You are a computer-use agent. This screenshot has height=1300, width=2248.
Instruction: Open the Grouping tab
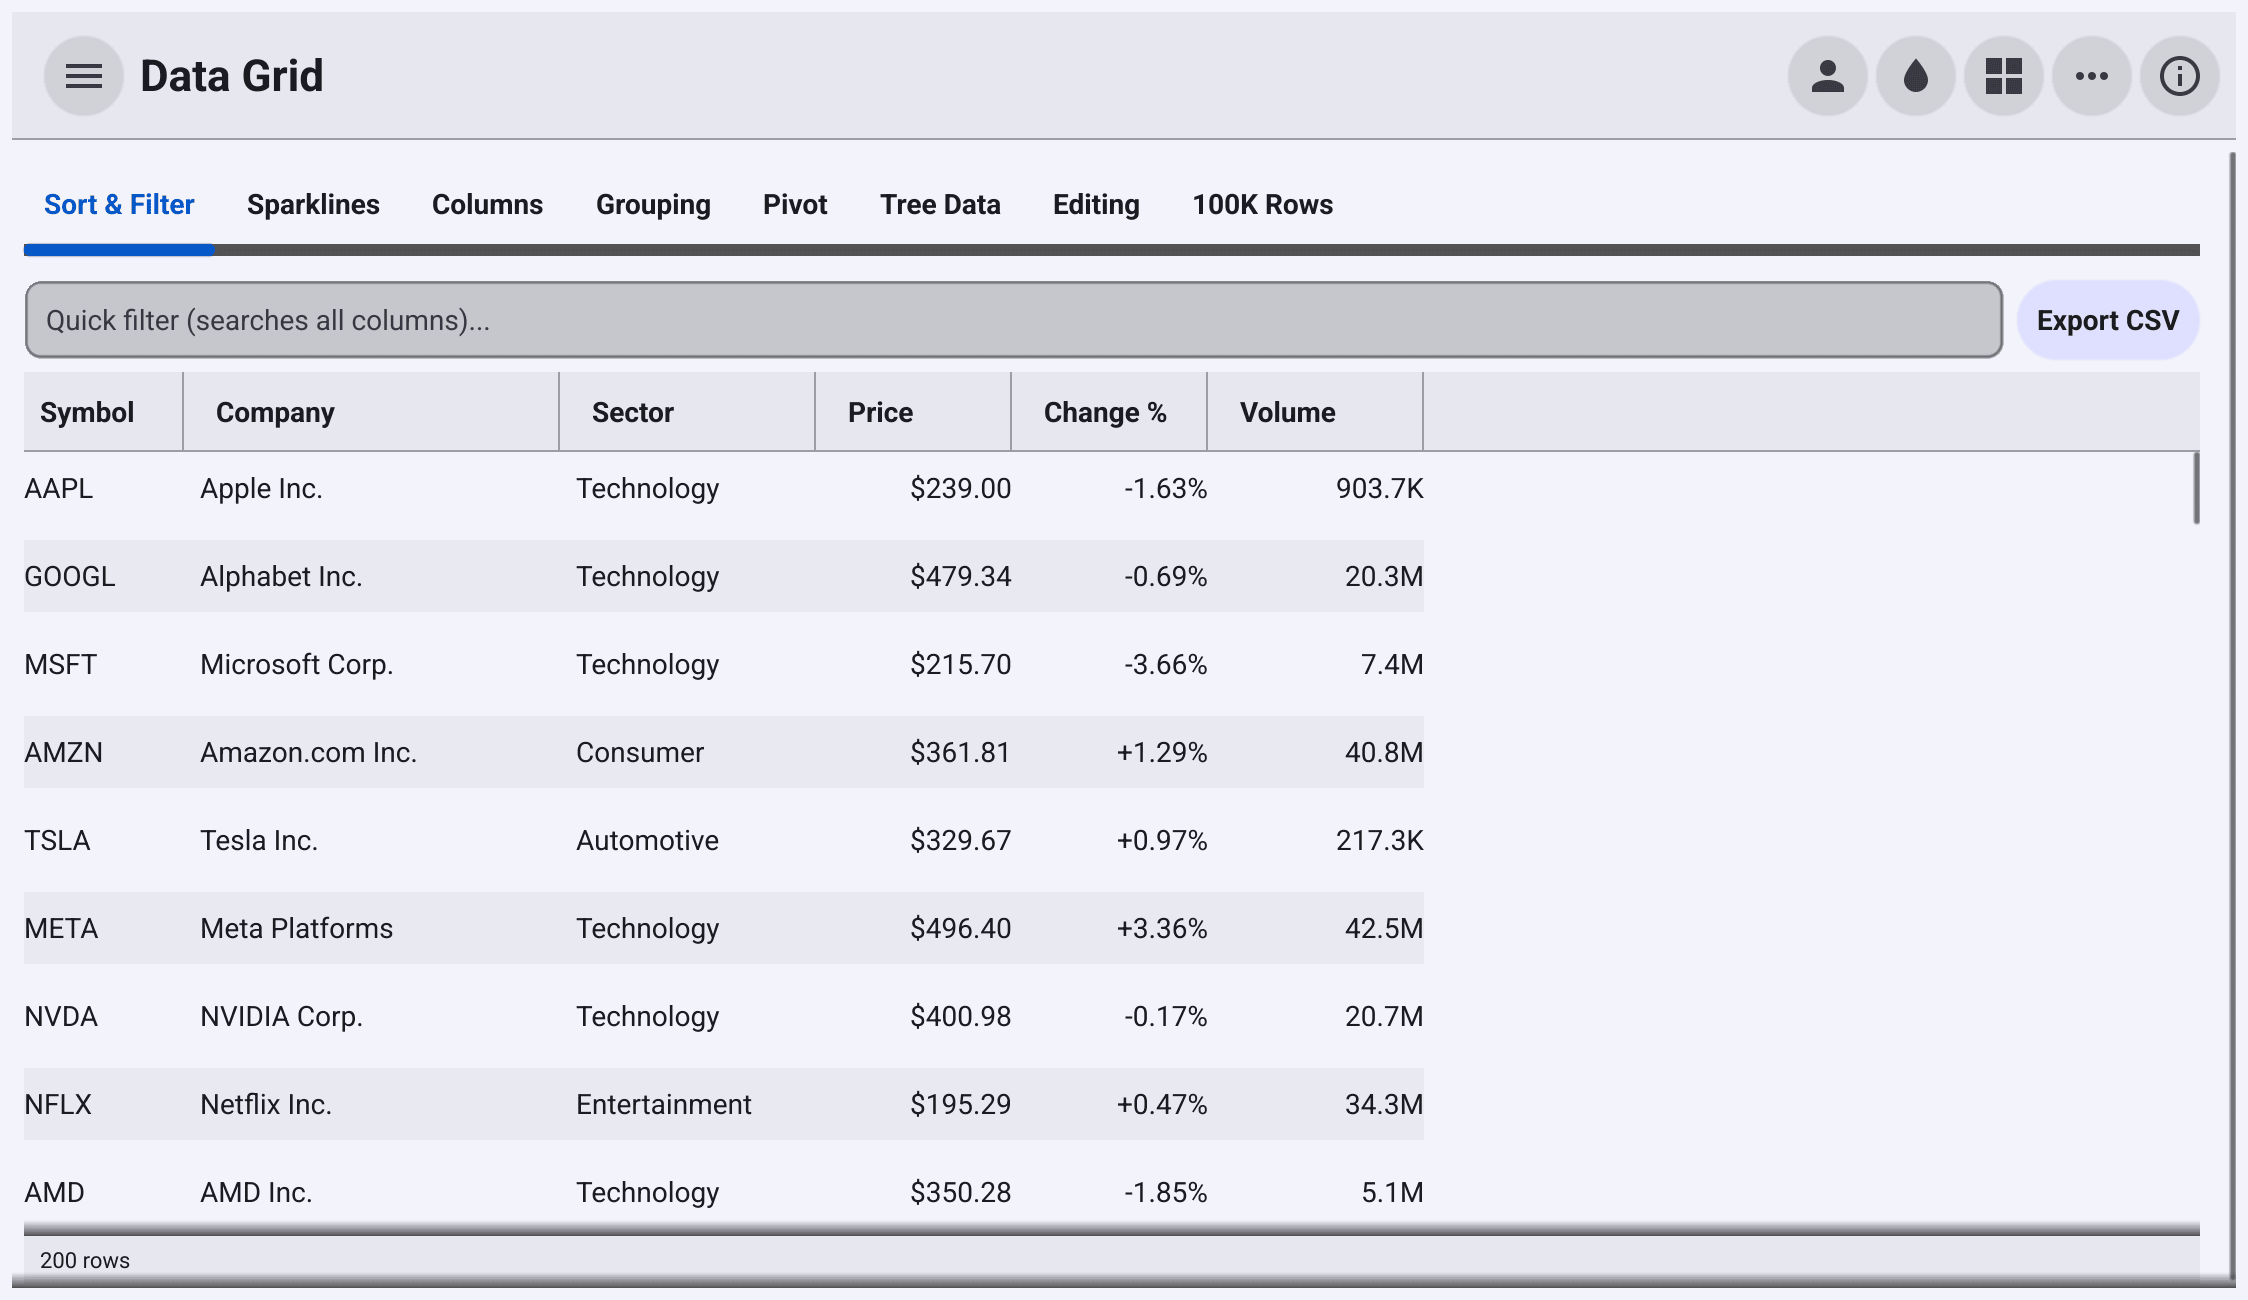click(x=653, y=205)
